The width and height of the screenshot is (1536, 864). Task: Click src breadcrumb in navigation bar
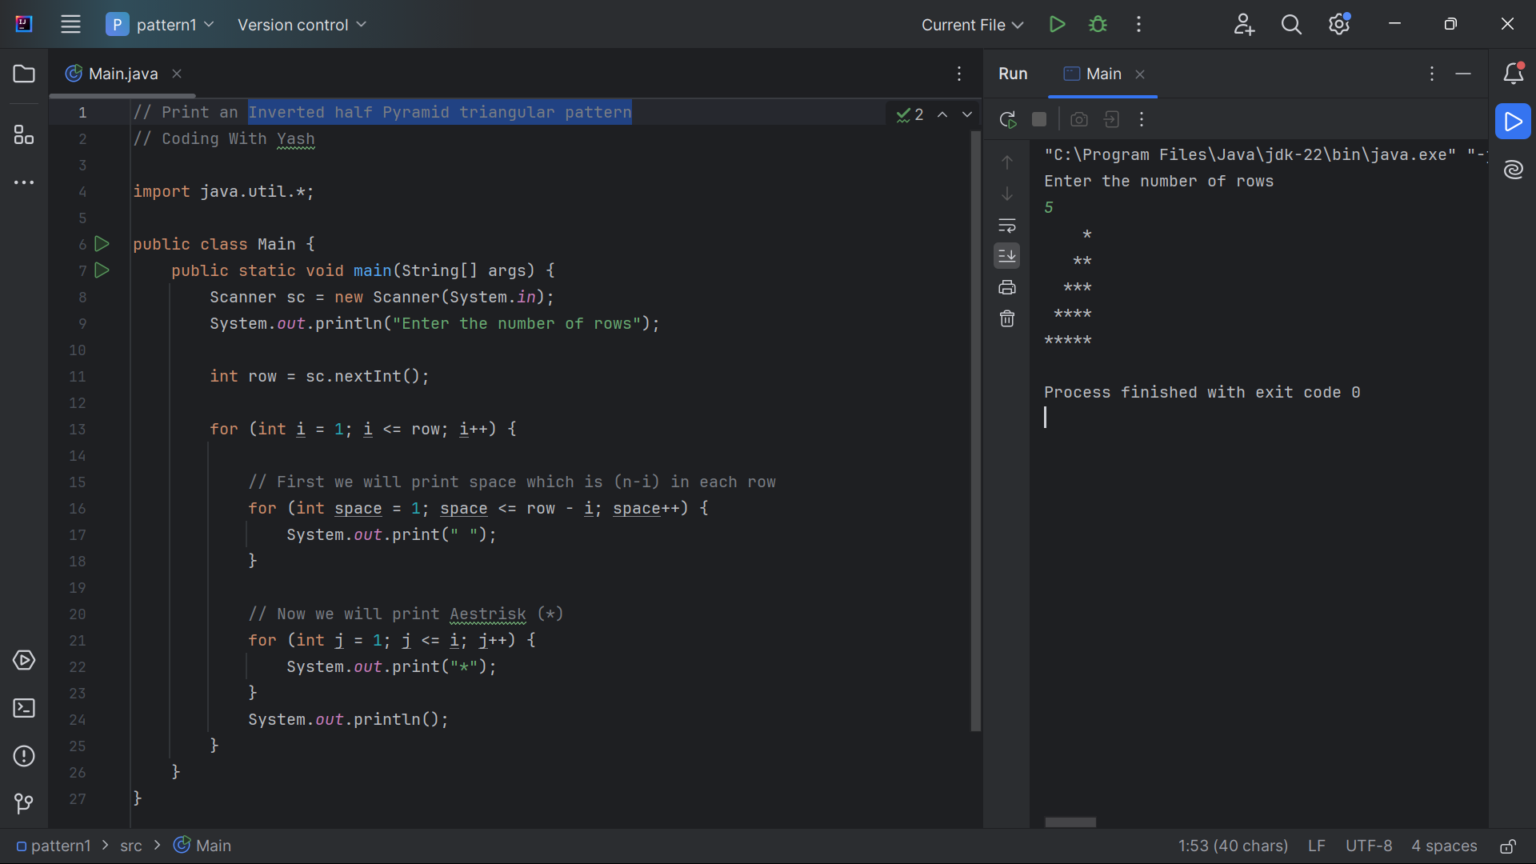(x=131, y=846)
